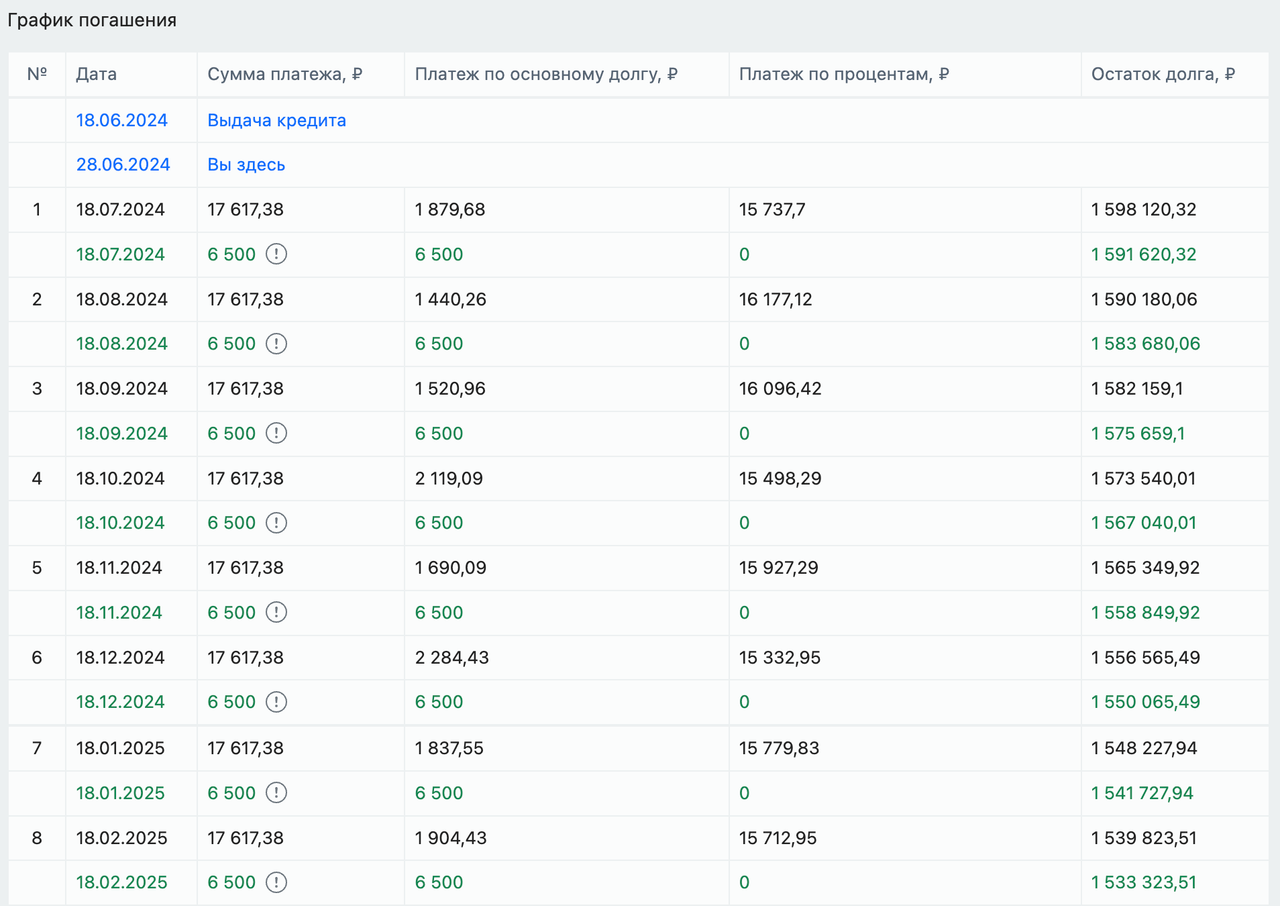Click the "№" column header

click(38, 74)
